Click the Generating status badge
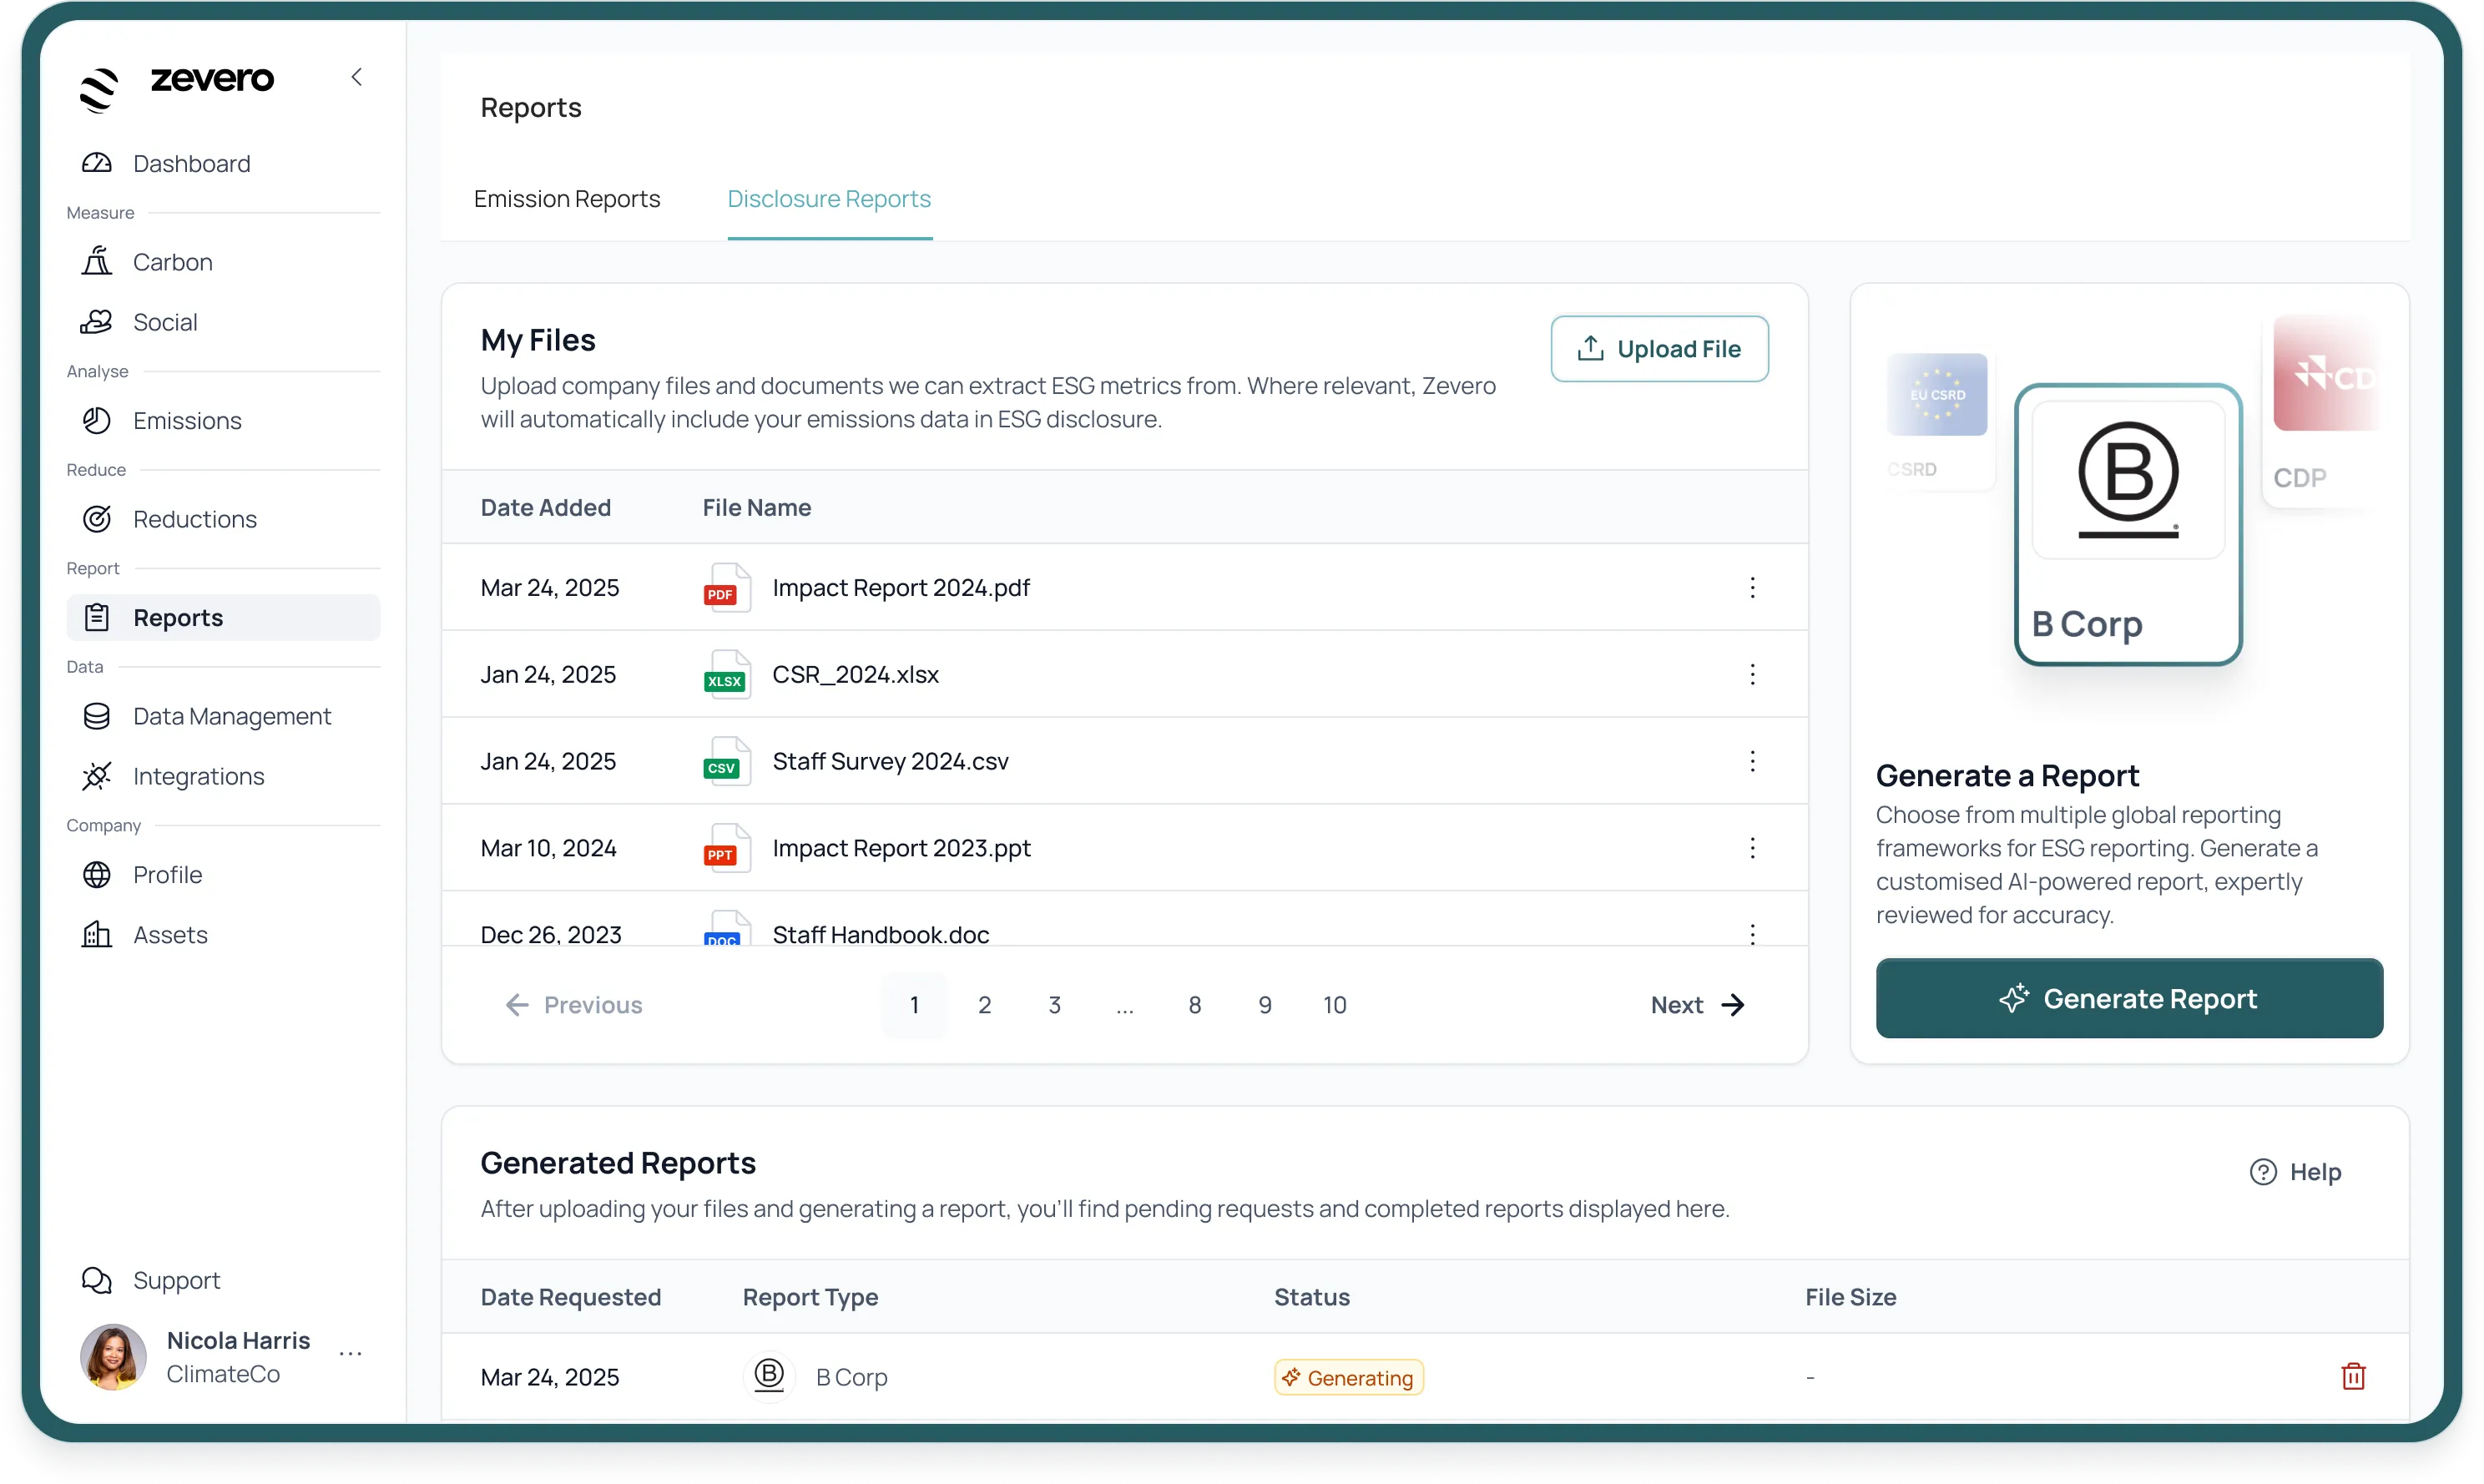 1348,1376
